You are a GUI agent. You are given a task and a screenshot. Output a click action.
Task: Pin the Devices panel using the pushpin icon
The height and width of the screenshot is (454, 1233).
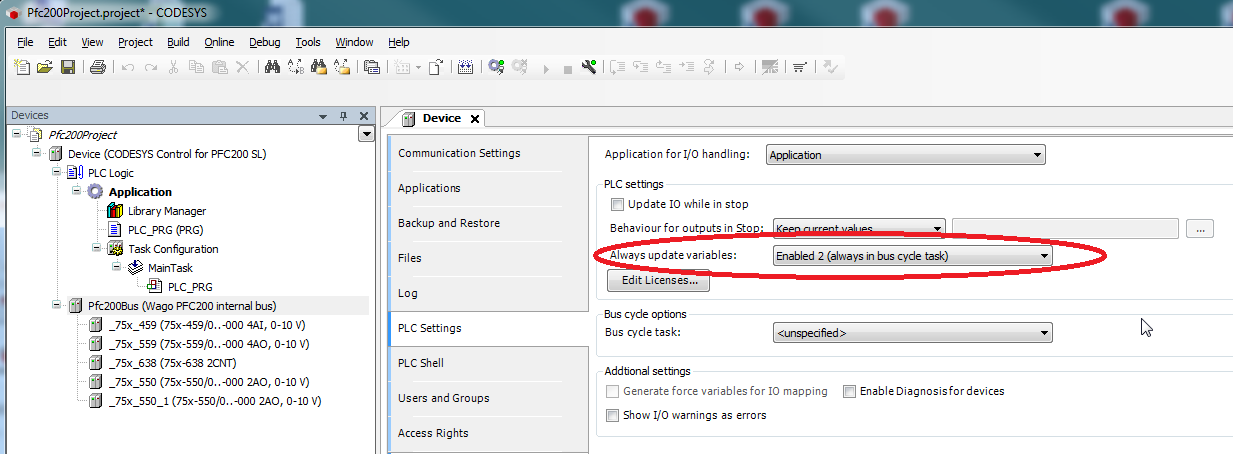(x=343, y=116)
